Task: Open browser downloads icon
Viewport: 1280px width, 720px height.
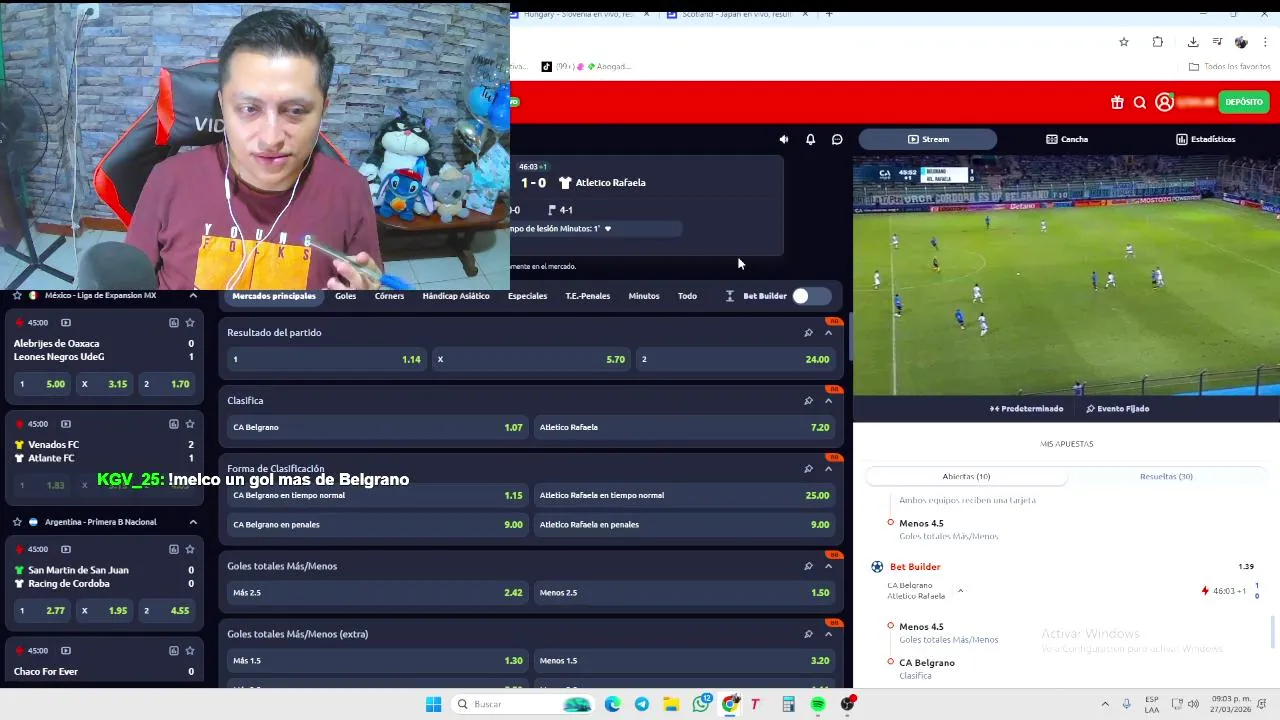Action: coord(1193,42)
